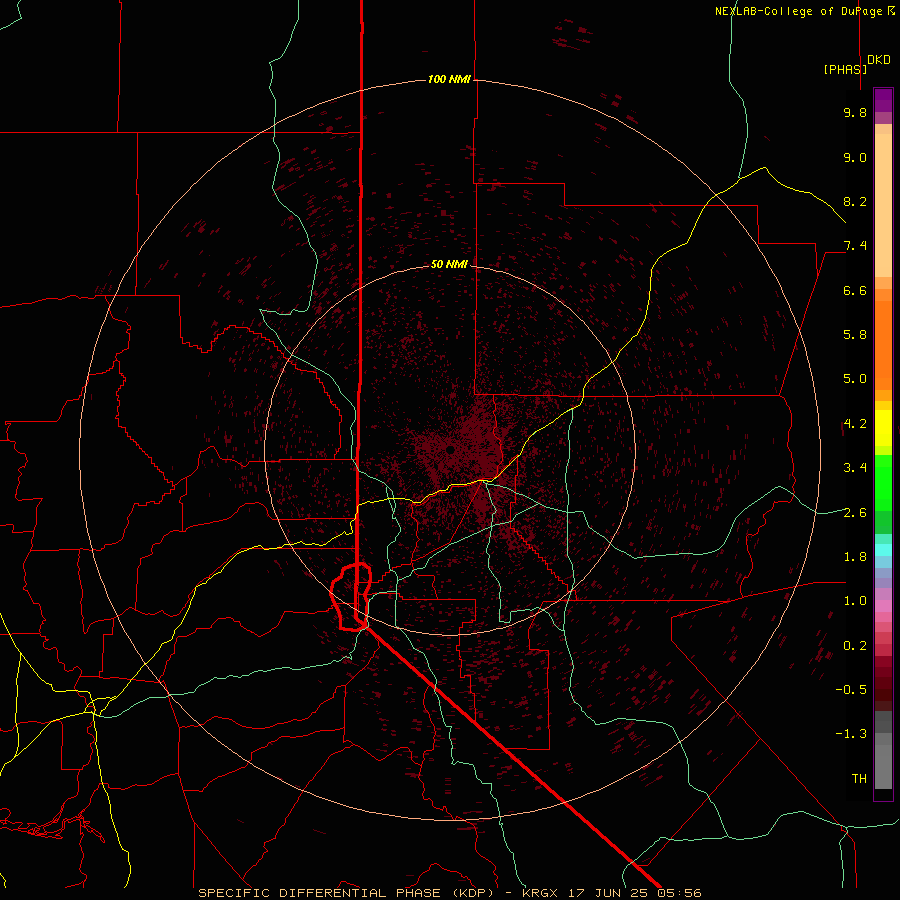The width and height of the screenshot is (900, 900).
Task: Click the 0.2 value on the color scale
Action: coord(855,646)
